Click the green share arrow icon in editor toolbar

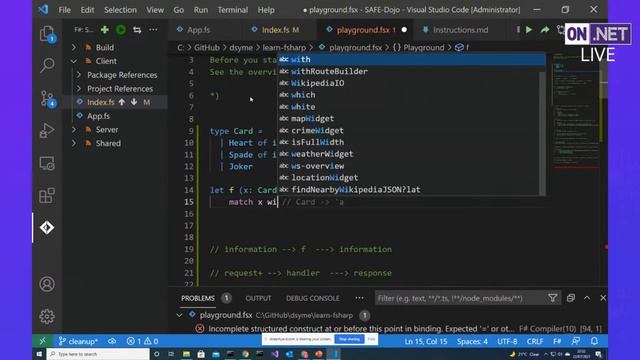(544, 30)
